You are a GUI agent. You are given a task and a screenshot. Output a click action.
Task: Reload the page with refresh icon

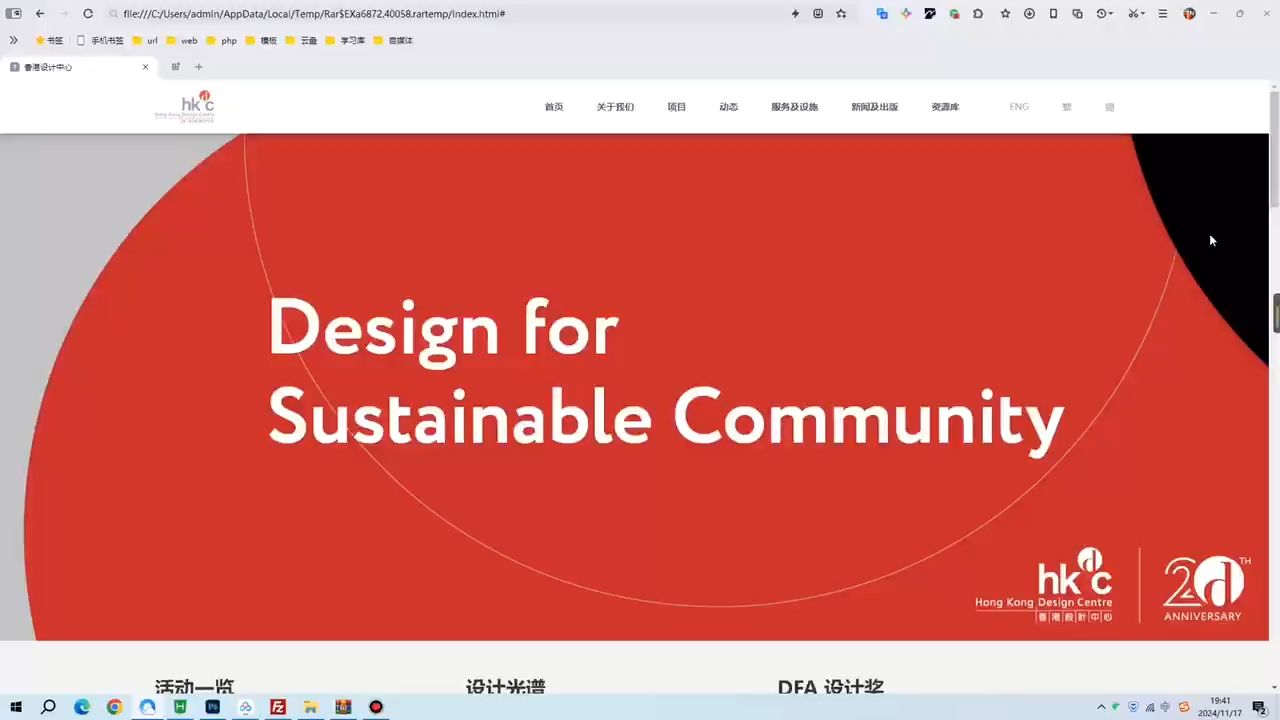pos(88,14)
